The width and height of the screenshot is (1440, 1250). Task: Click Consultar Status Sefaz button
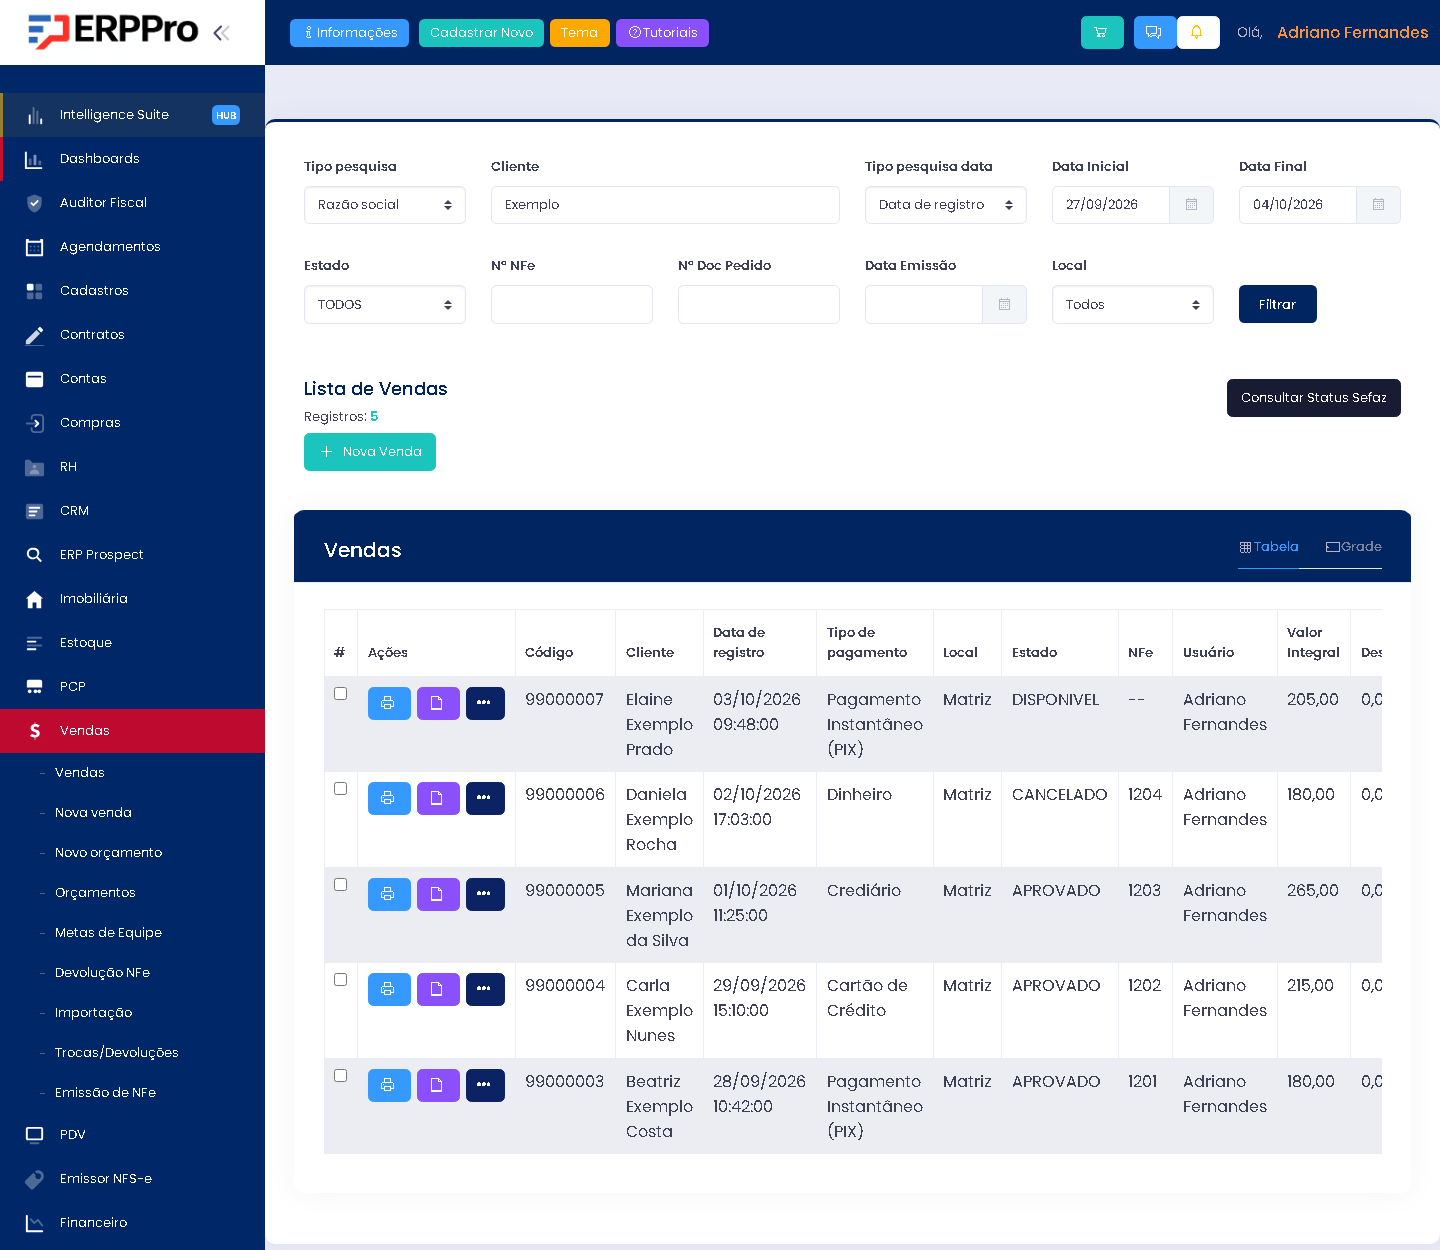pyautogui.click(x=1314, y=398)
